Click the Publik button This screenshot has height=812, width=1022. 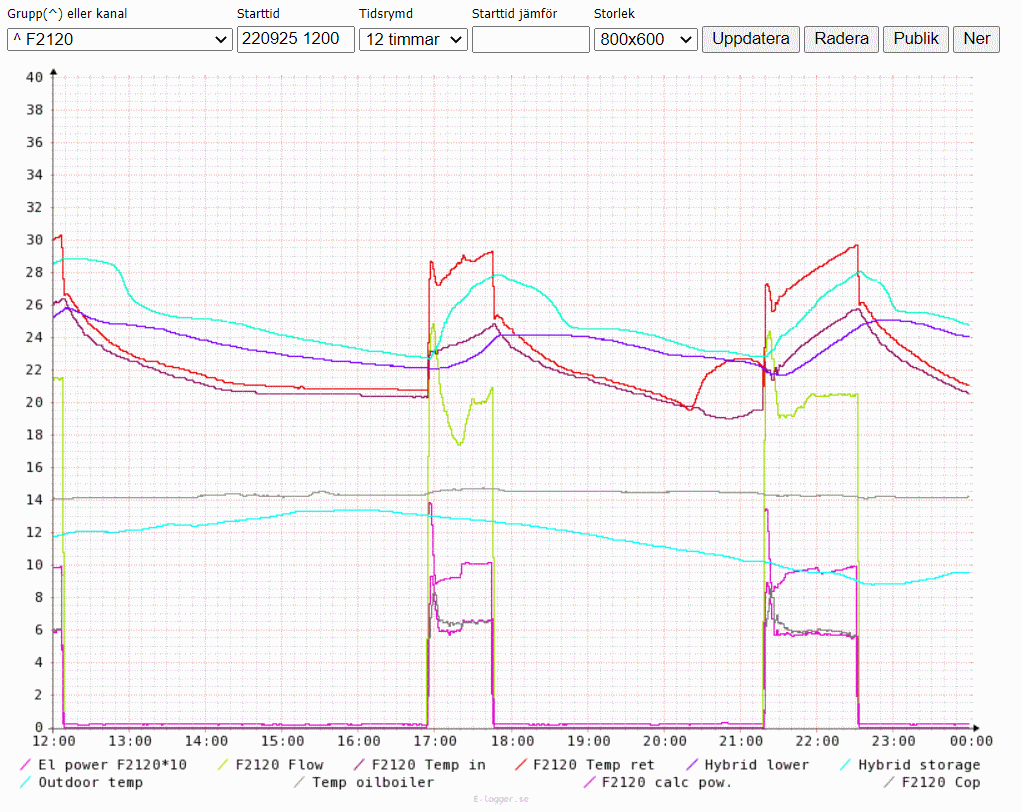915,39
